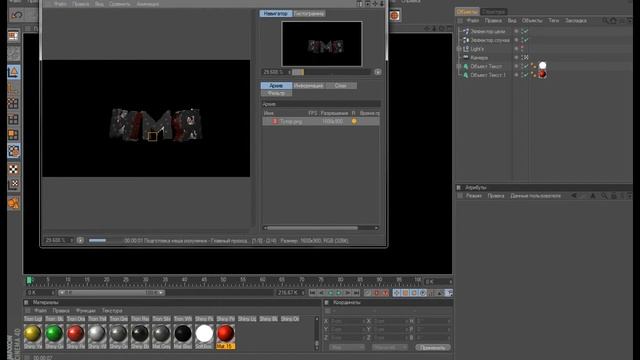Select the highlighted red Mat material sphere
The height and width of the screenshot is (360, 640).
(225, 333)
